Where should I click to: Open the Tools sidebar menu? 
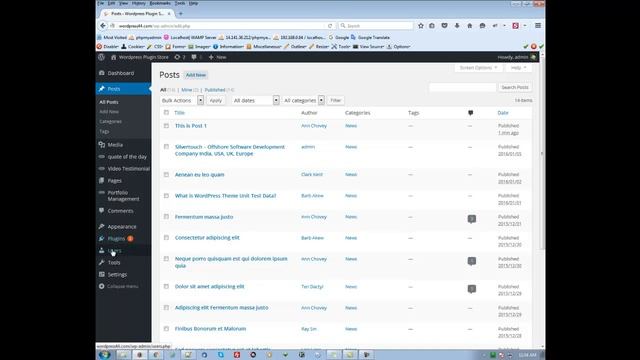tap(114, 262)
